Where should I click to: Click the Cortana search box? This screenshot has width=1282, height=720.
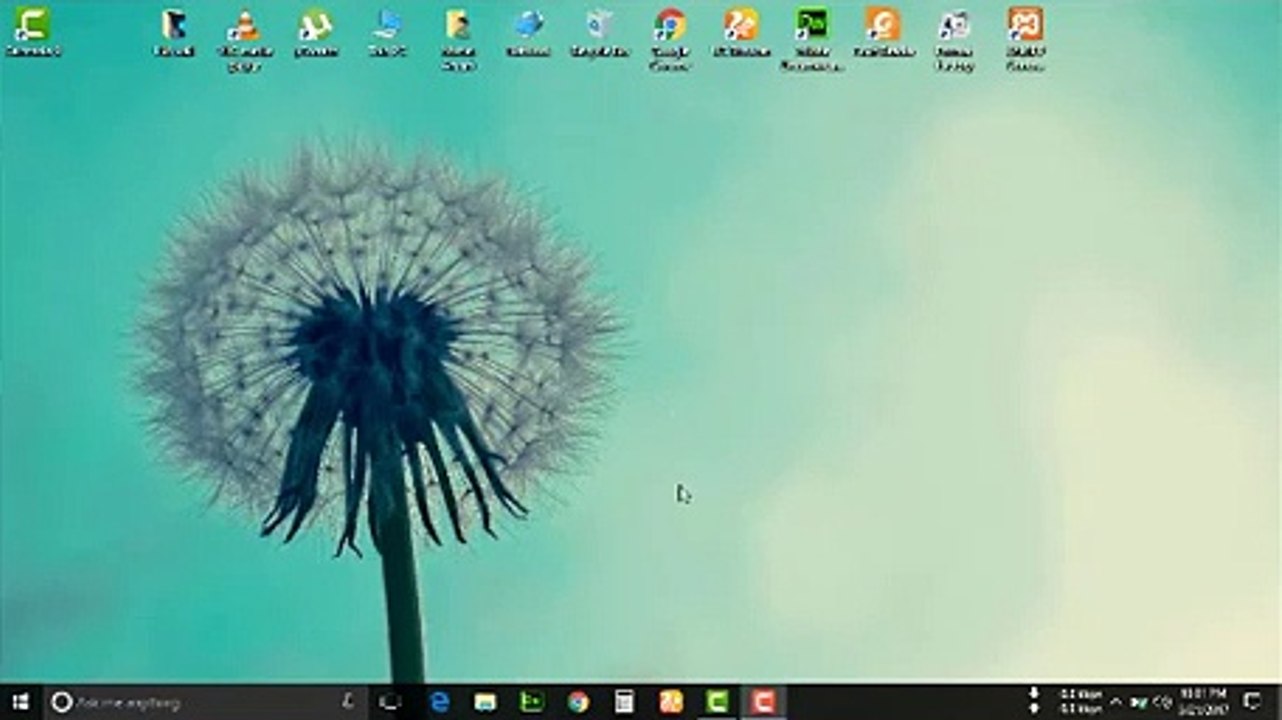pos(205,702)
